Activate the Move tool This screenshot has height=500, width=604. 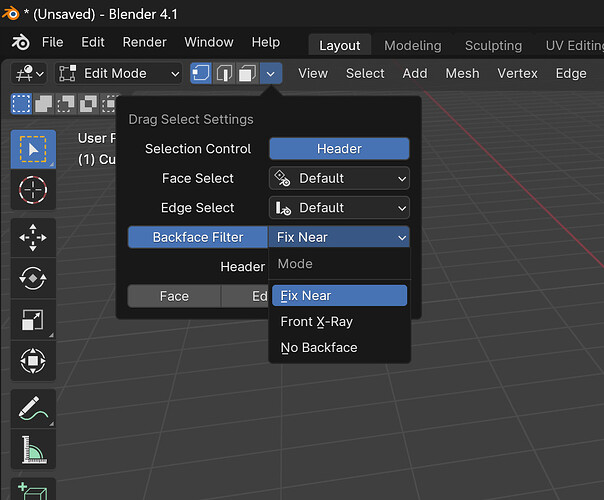pyautogui.click(x=33, y=237)
